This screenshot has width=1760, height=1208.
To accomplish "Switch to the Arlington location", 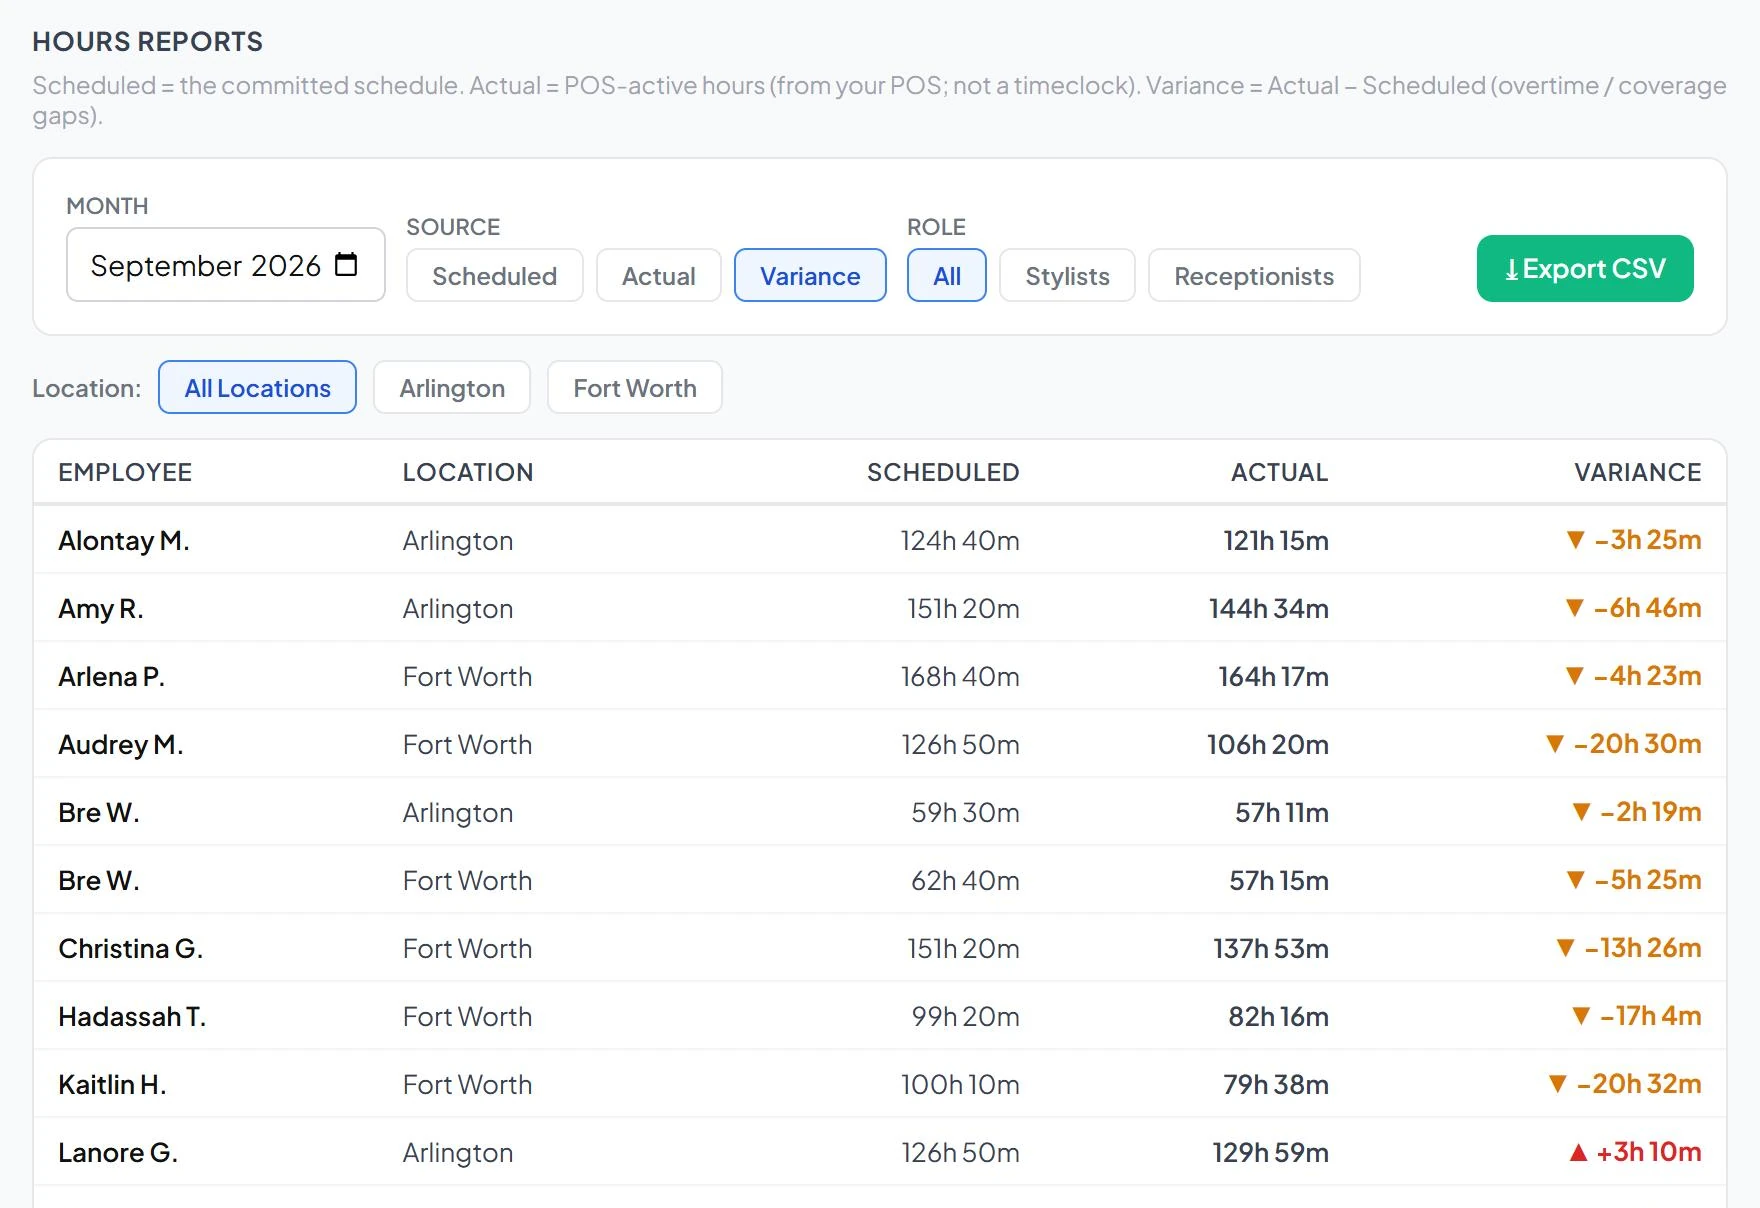I will pyautogui.click(x=452, y=388).
